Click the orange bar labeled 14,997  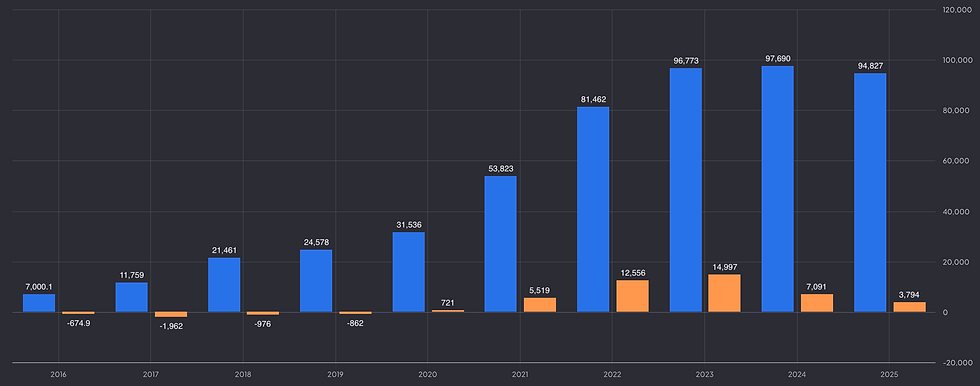[x=724, y=293]
